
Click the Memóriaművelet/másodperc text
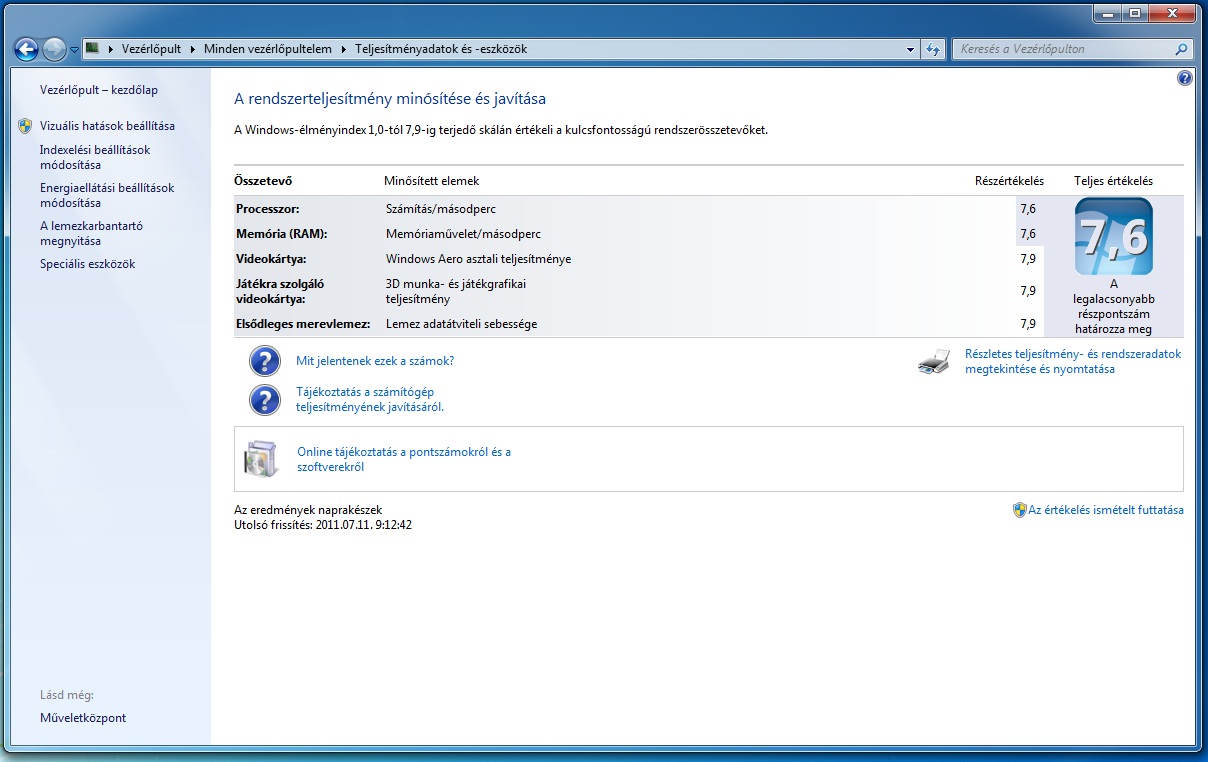pos(463,234)
